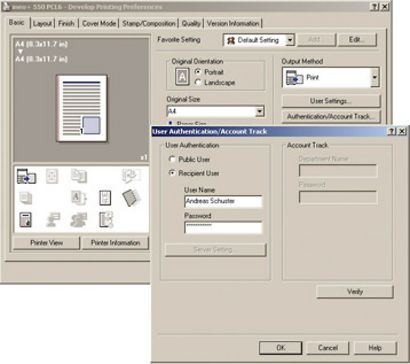Click the tilted gray paper icon in grid
Screen dimensions: 410x364
(131, 198)
